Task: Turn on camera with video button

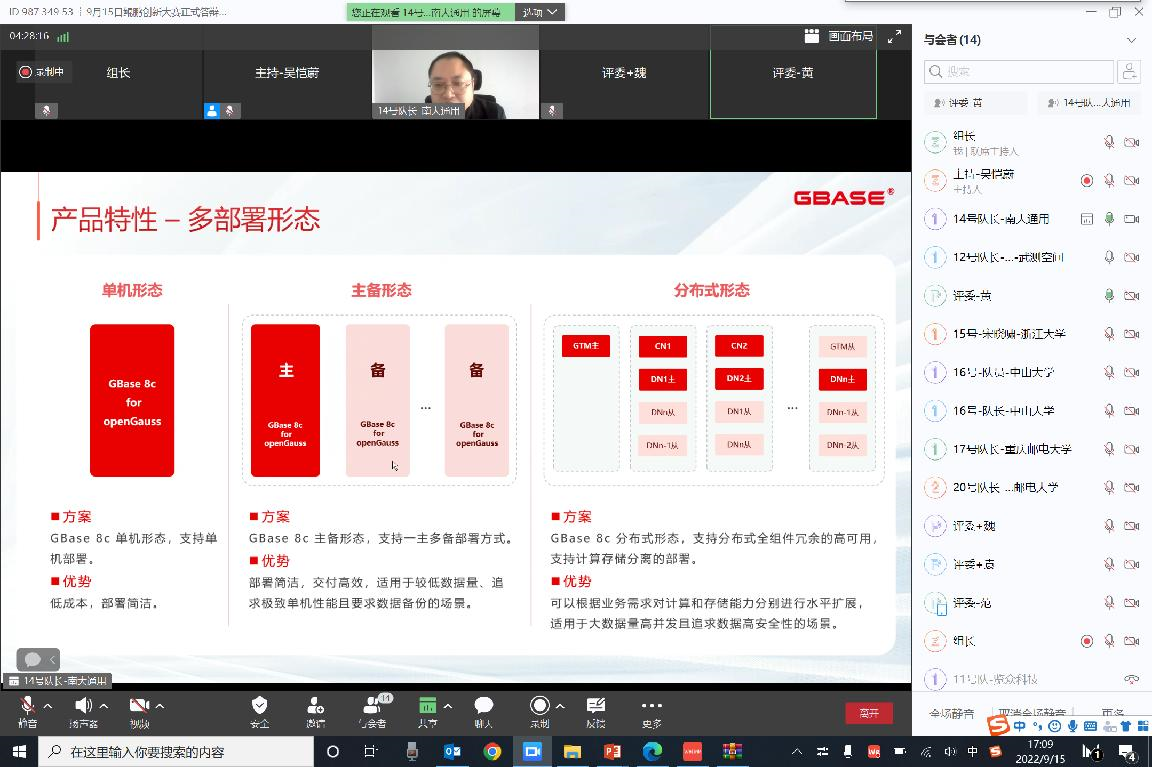Action: point(139,710)
